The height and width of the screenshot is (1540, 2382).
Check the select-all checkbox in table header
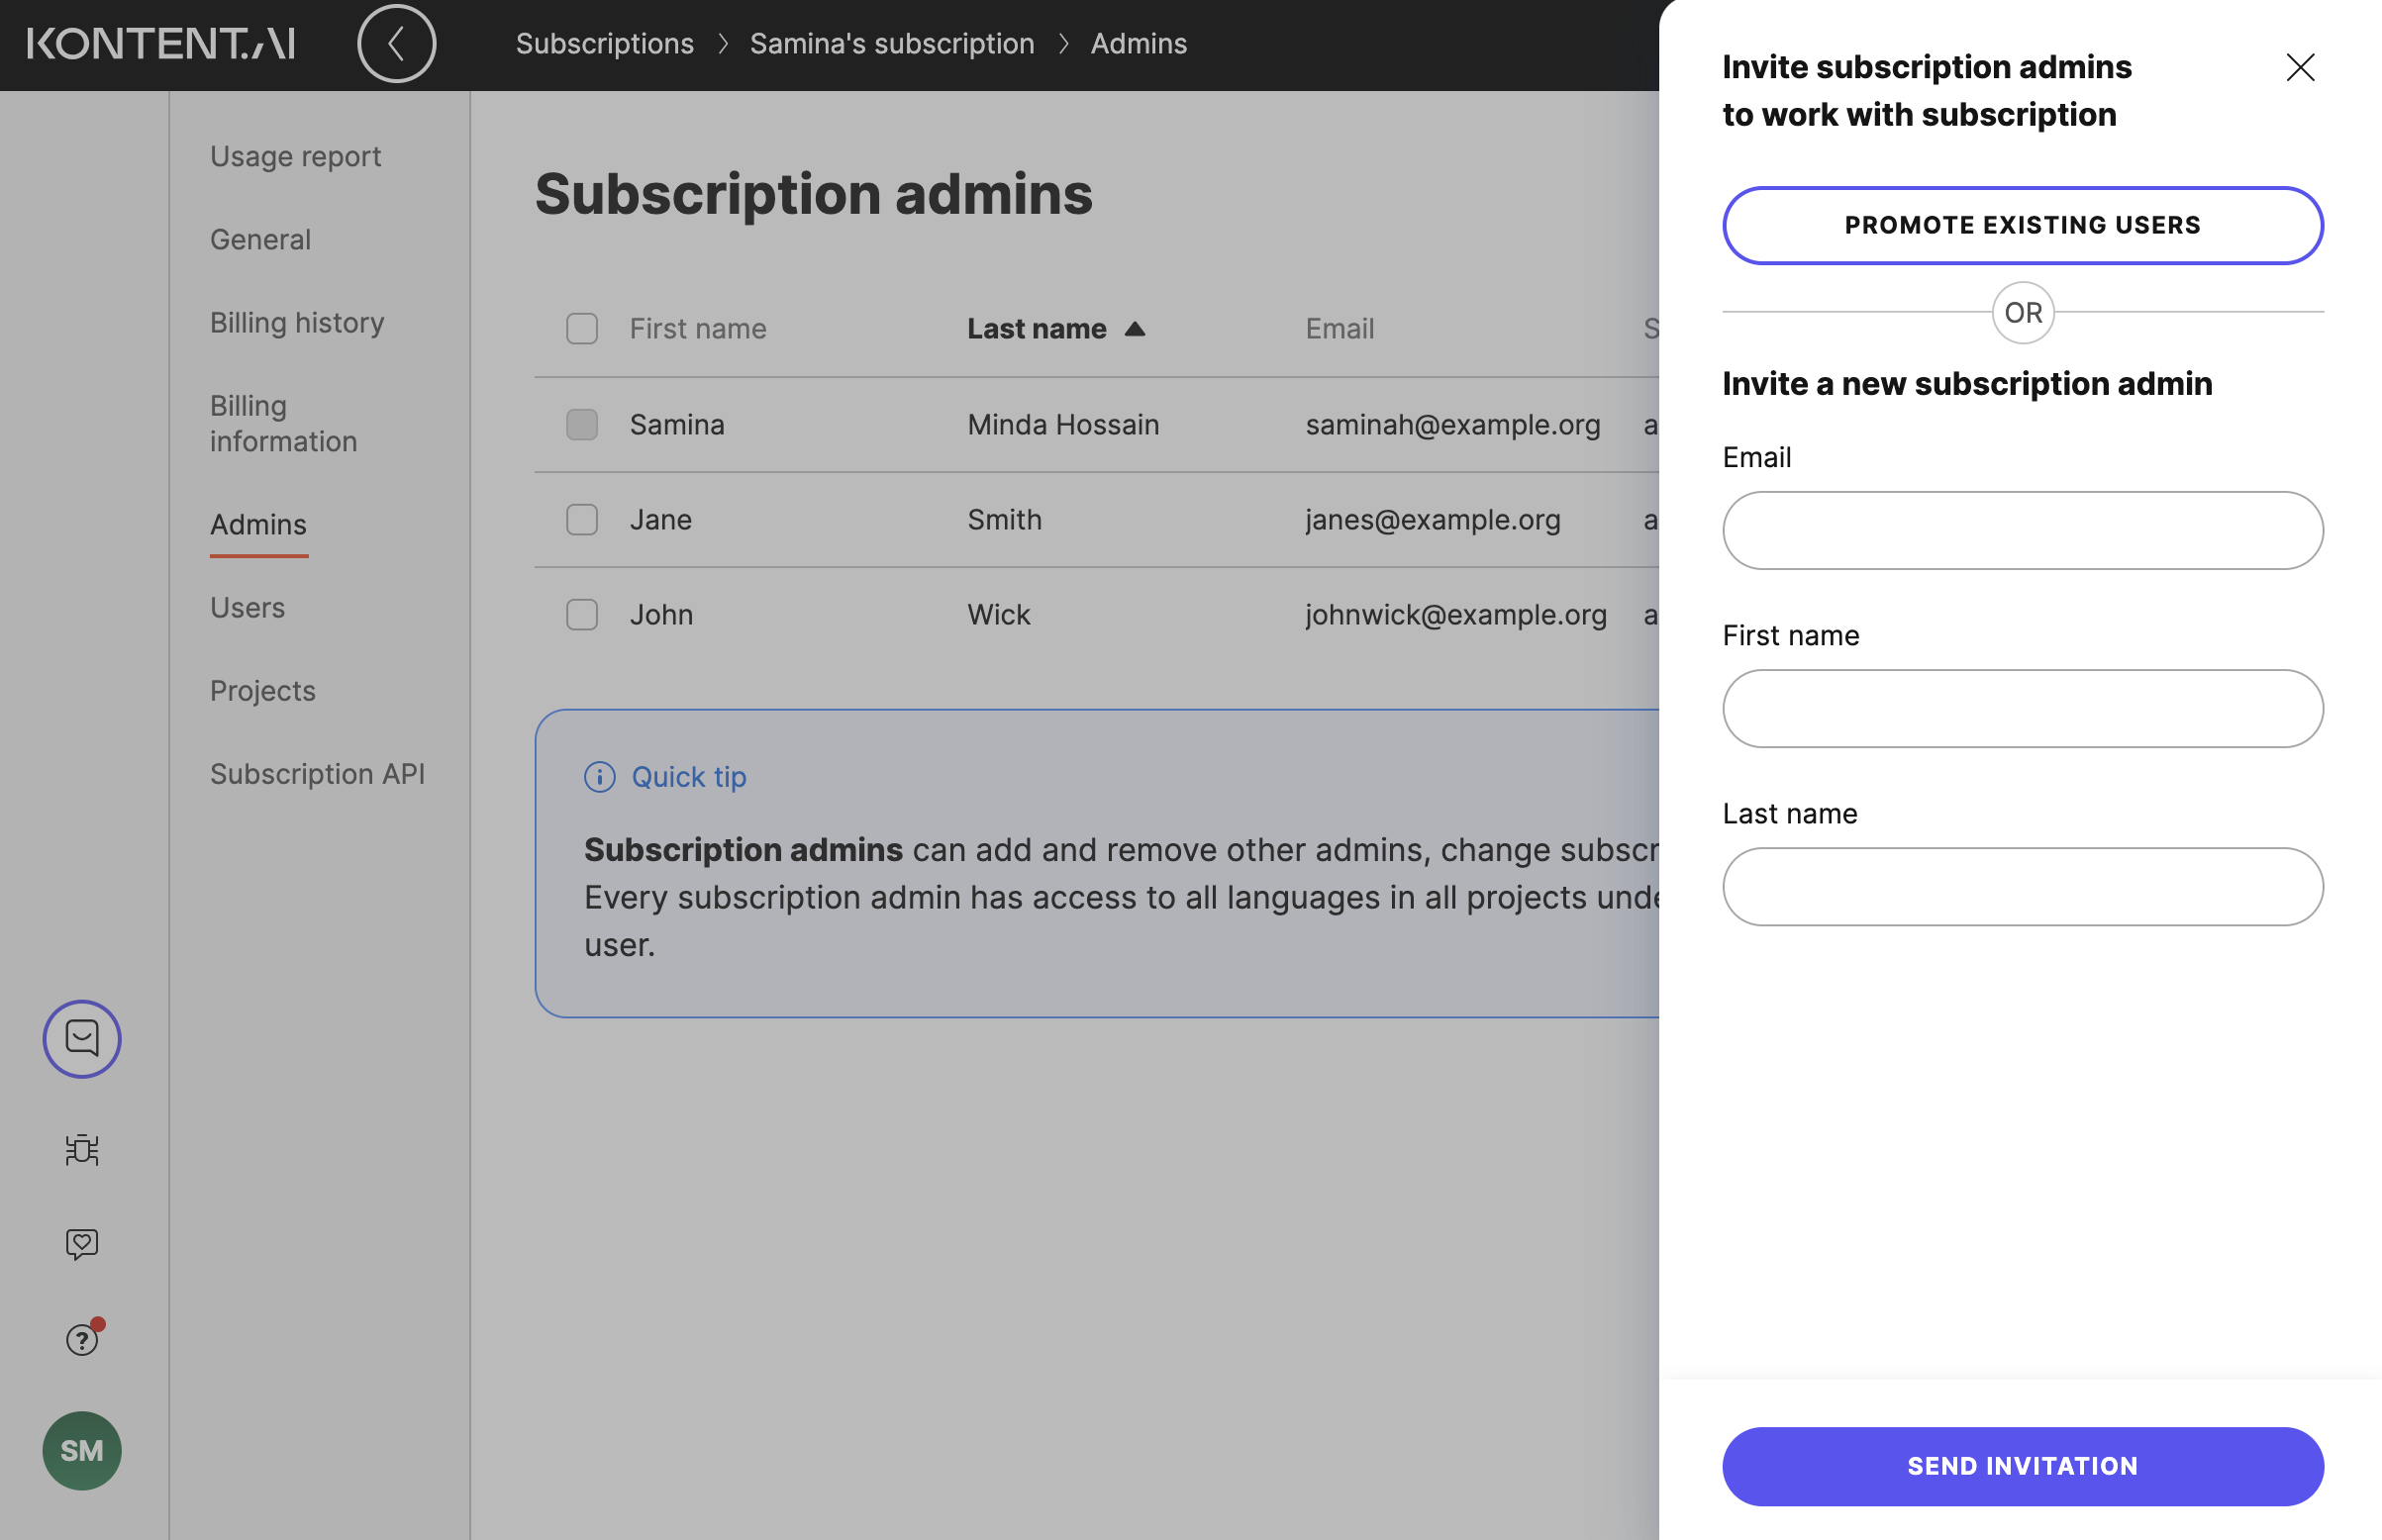click(x=581, y=328)
